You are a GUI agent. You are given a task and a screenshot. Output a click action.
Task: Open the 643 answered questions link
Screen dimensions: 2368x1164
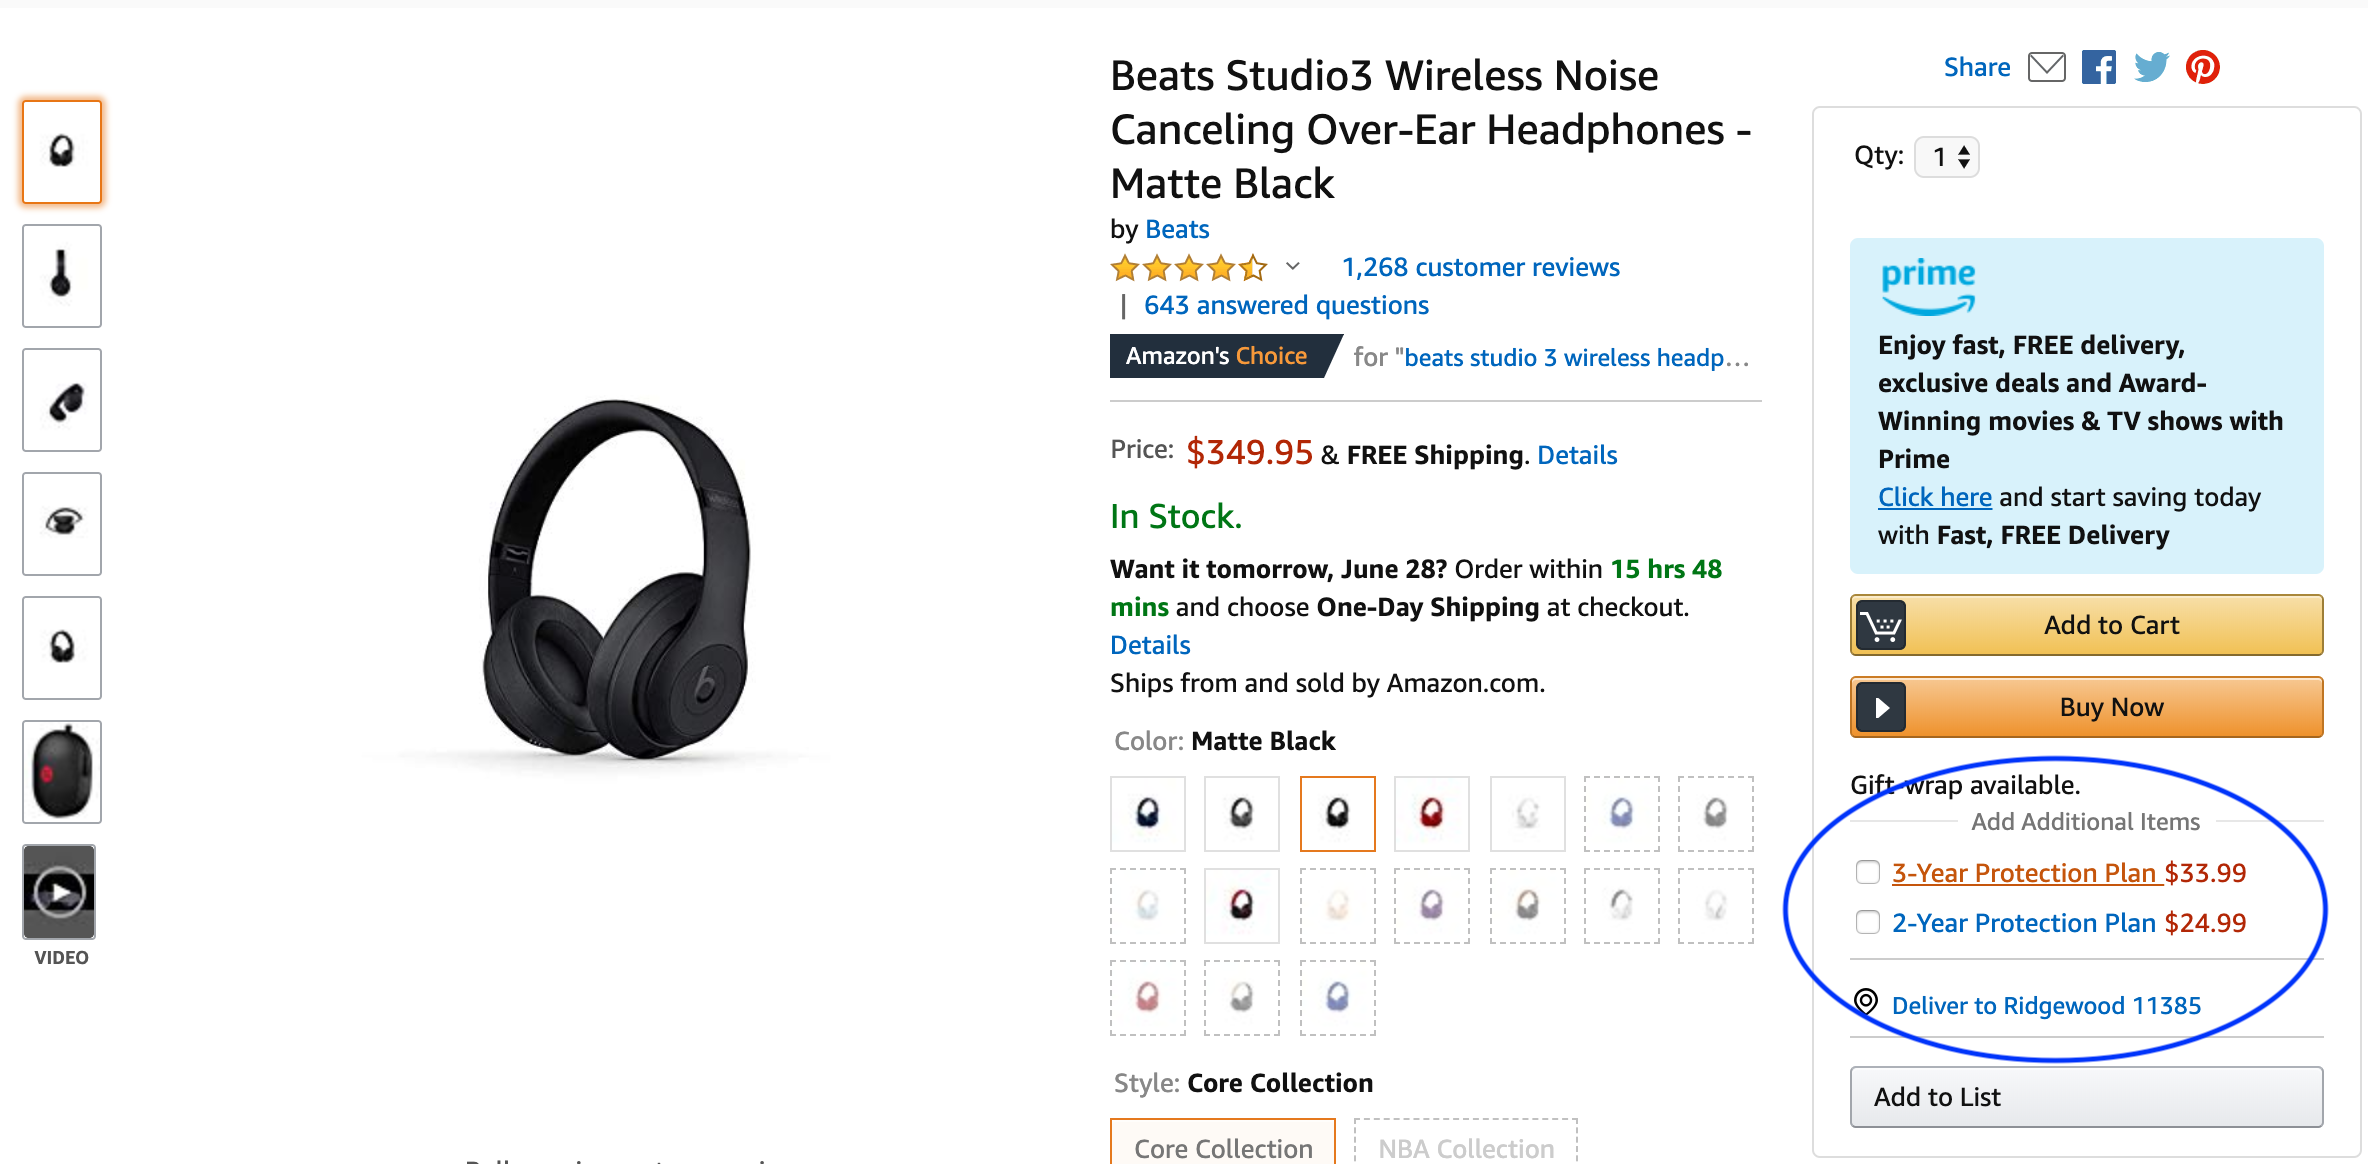(1286, 305)
